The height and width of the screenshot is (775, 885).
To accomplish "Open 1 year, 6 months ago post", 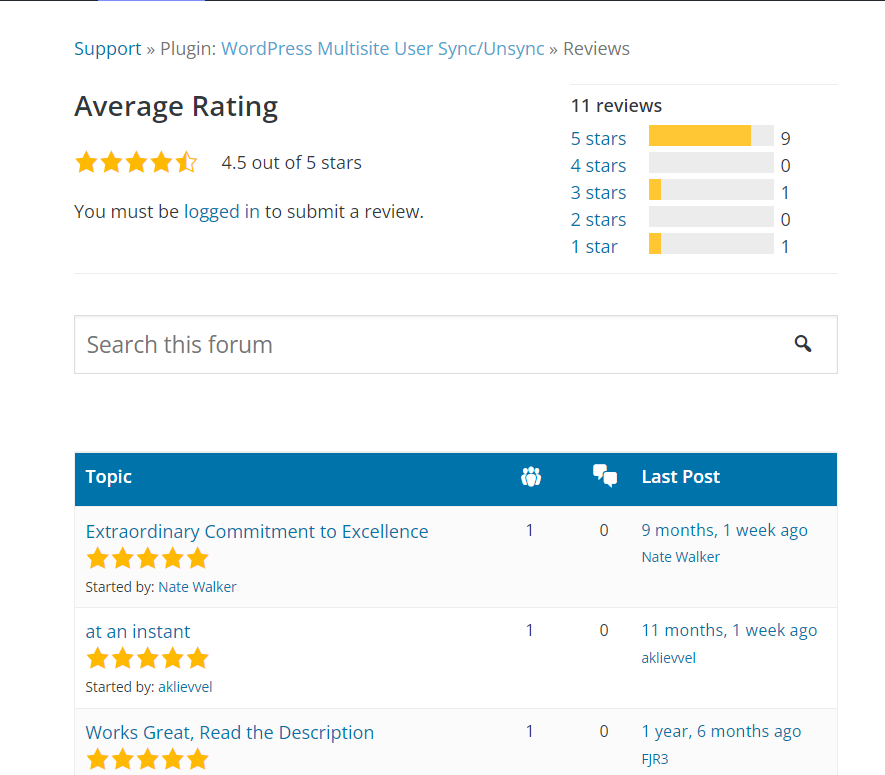I will coord(721,732).
